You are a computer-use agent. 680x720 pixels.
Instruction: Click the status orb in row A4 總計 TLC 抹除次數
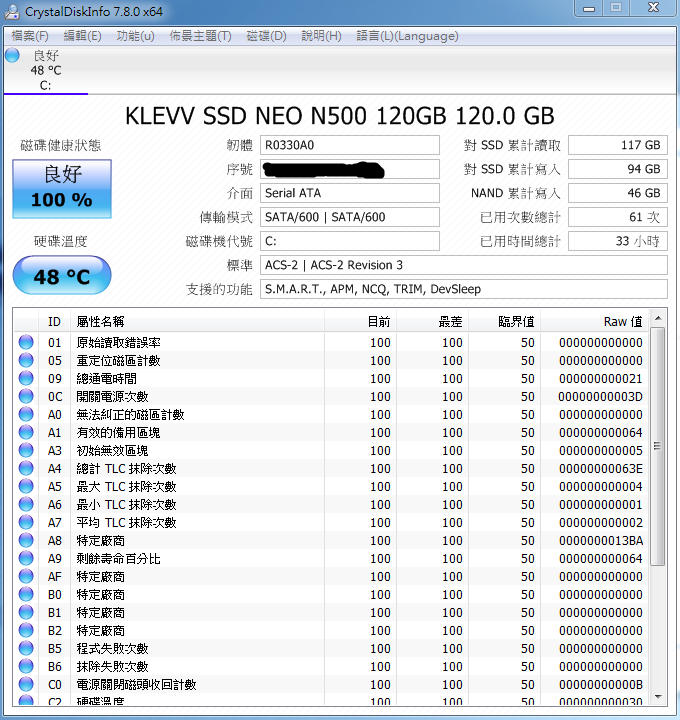coord(26,468)
